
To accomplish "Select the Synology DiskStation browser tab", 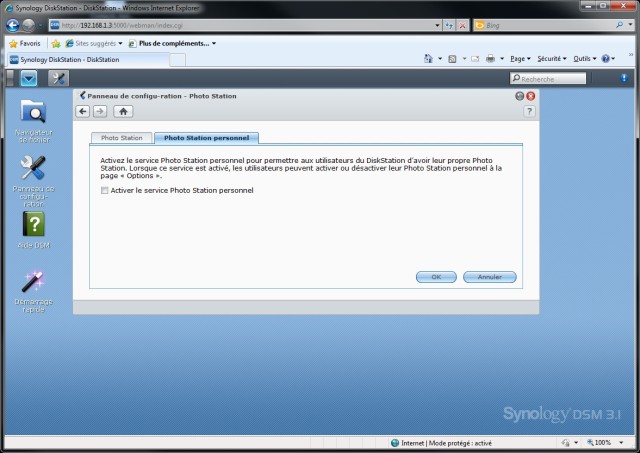I will coord(88,60).
